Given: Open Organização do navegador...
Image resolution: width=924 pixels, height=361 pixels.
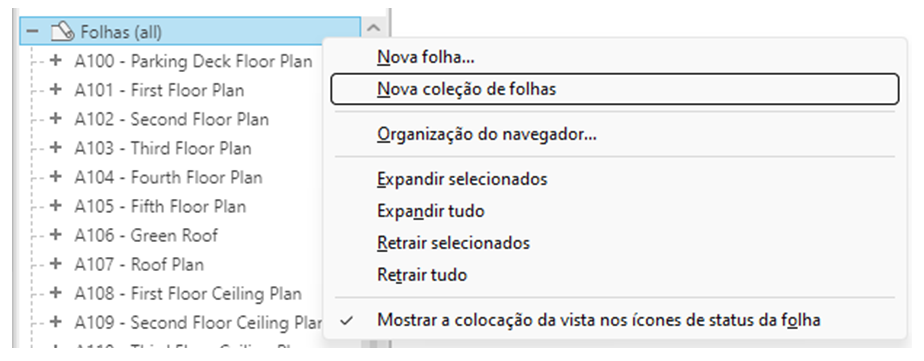Looking at the screenshot, I should (x=487, y=134).
